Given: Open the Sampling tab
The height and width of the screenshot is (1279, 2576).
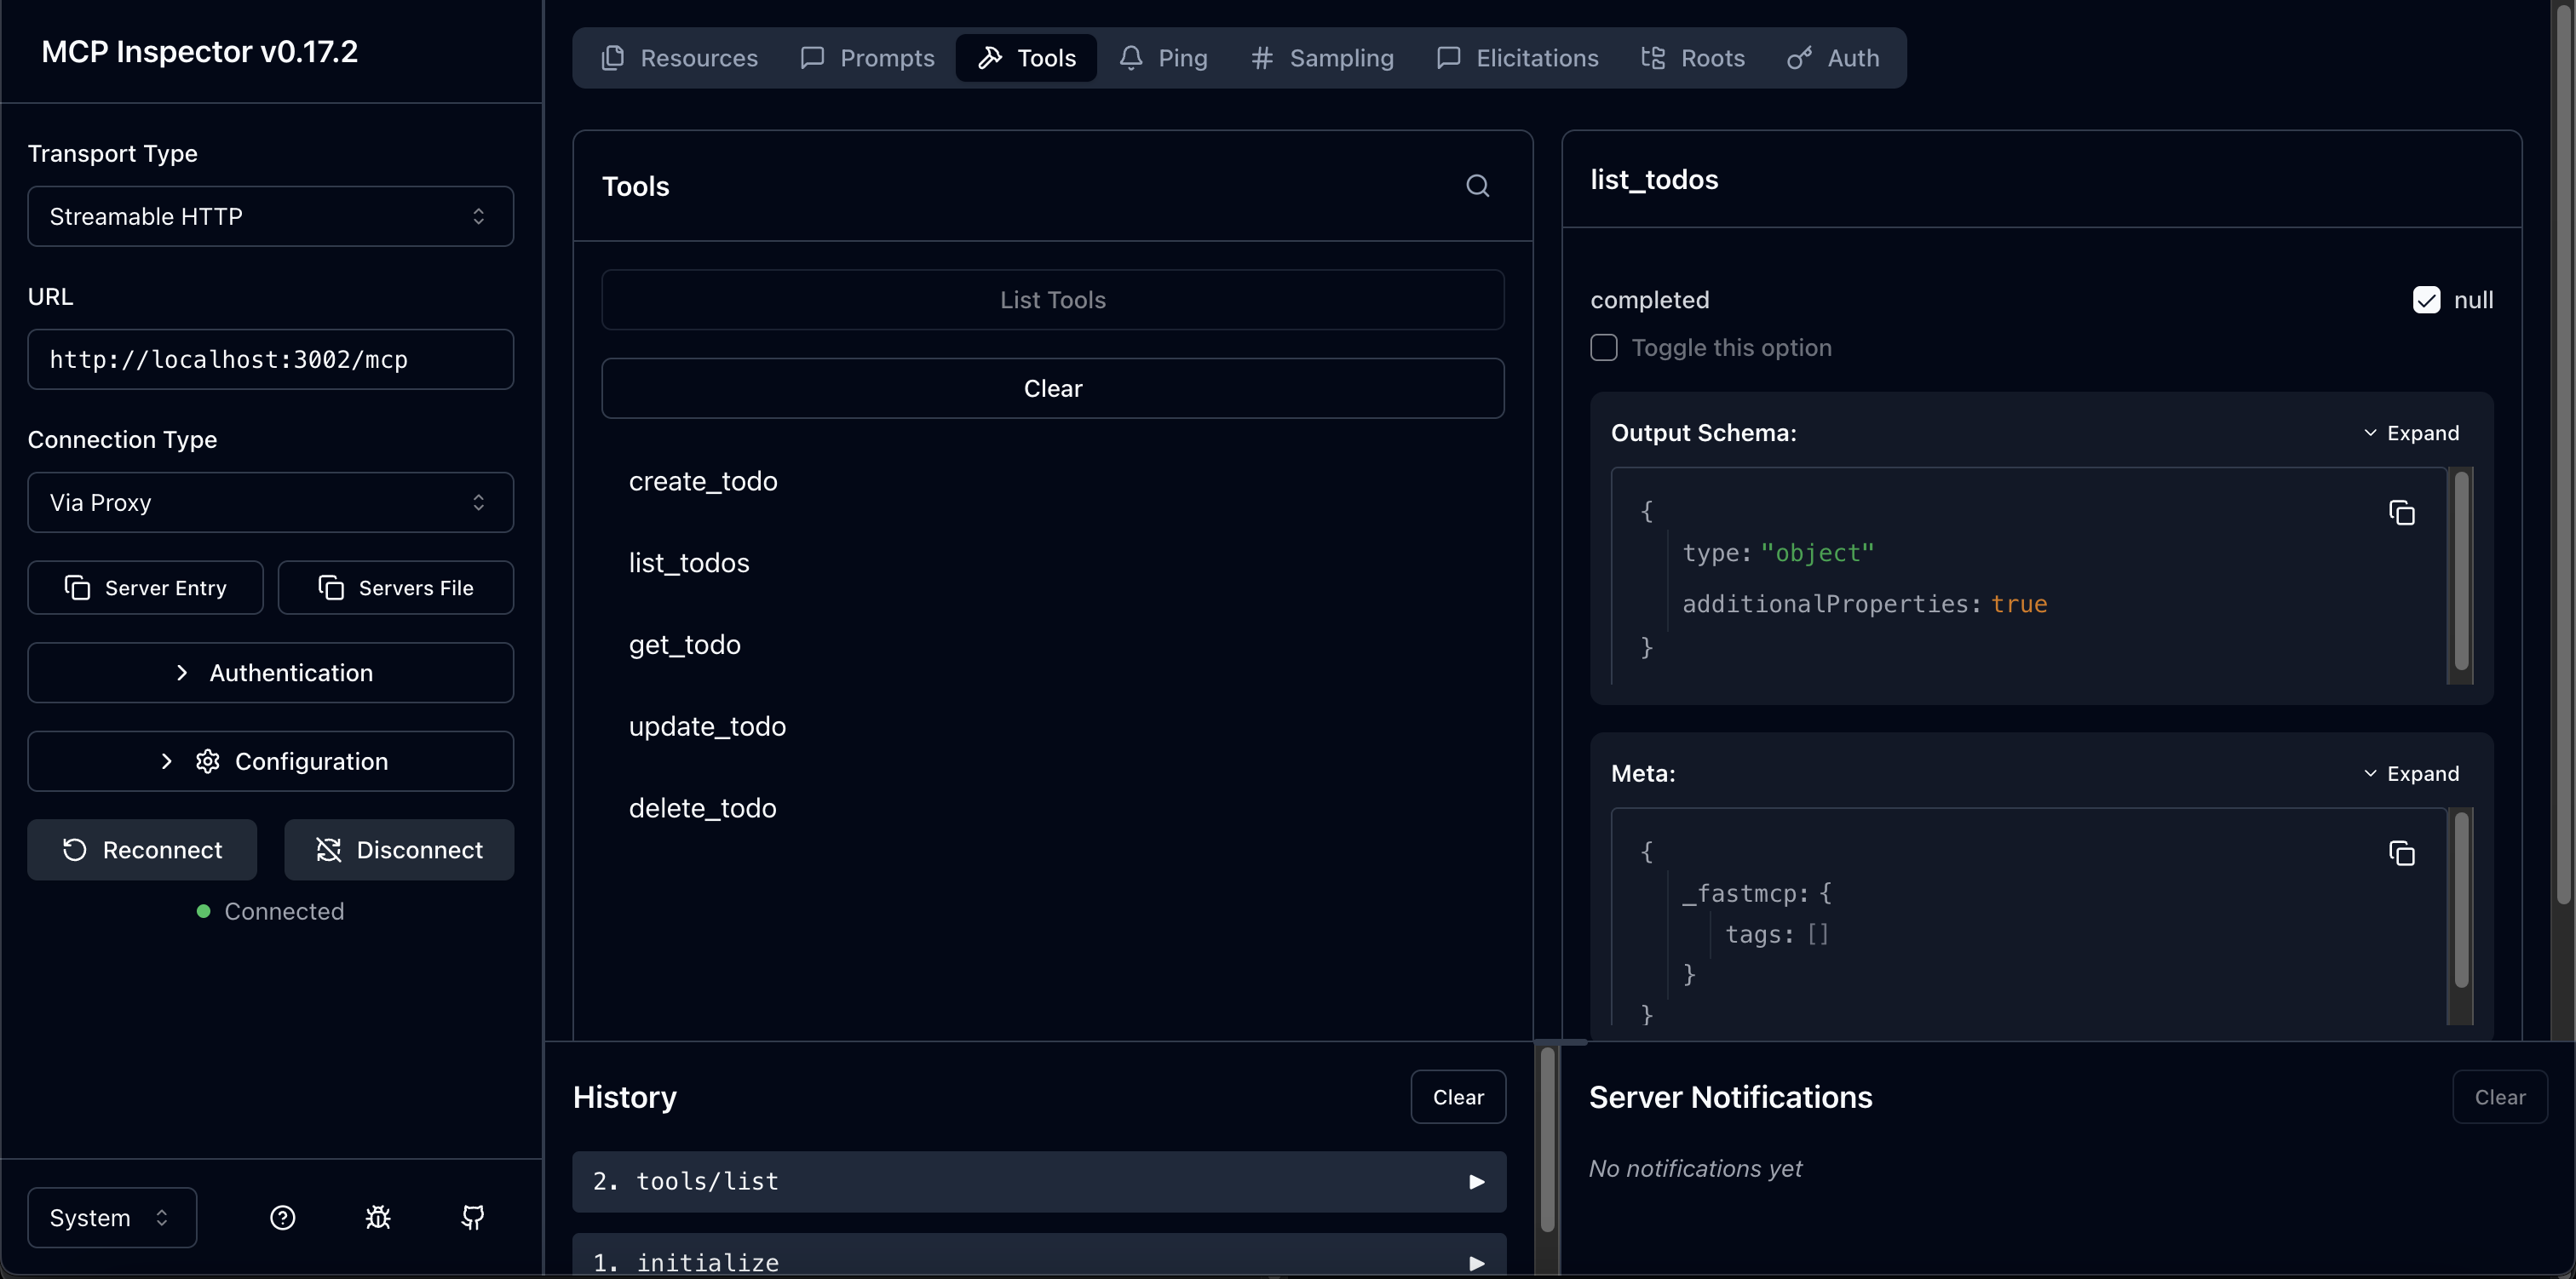Looking at the screenshot, I should [1322, 58].
